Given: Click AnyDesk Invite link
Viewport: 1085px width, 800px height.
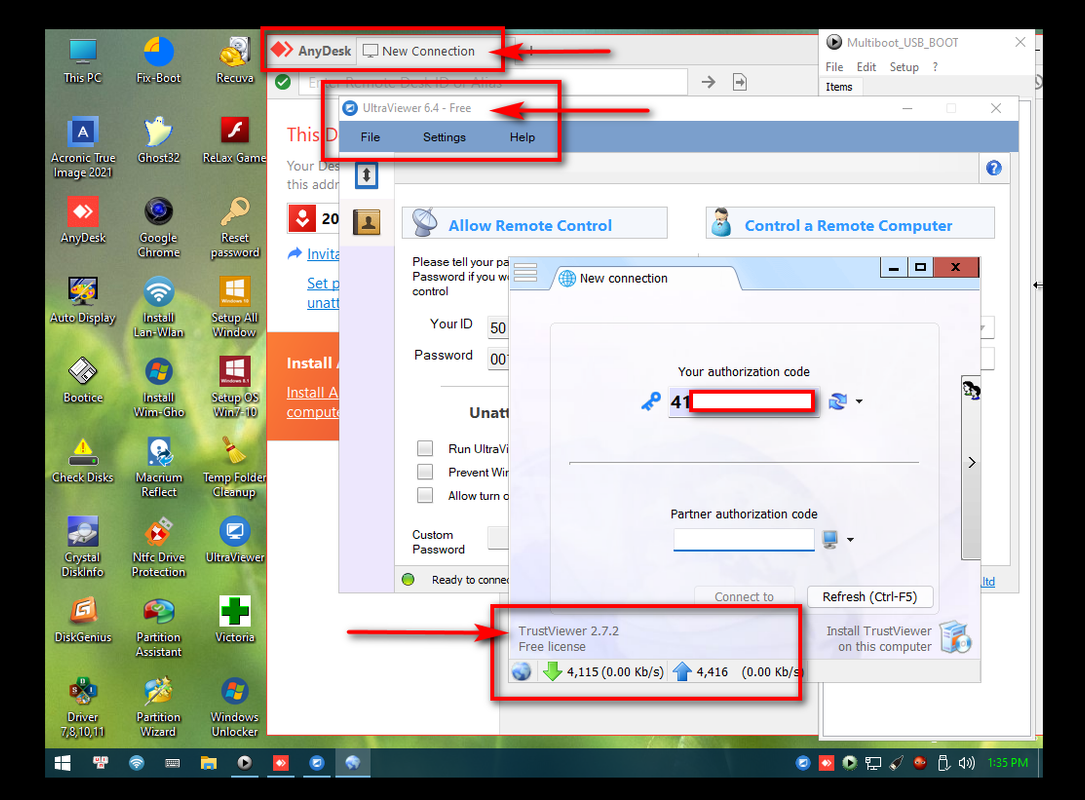Looking at the screenshot, I should tap(322, 254).
